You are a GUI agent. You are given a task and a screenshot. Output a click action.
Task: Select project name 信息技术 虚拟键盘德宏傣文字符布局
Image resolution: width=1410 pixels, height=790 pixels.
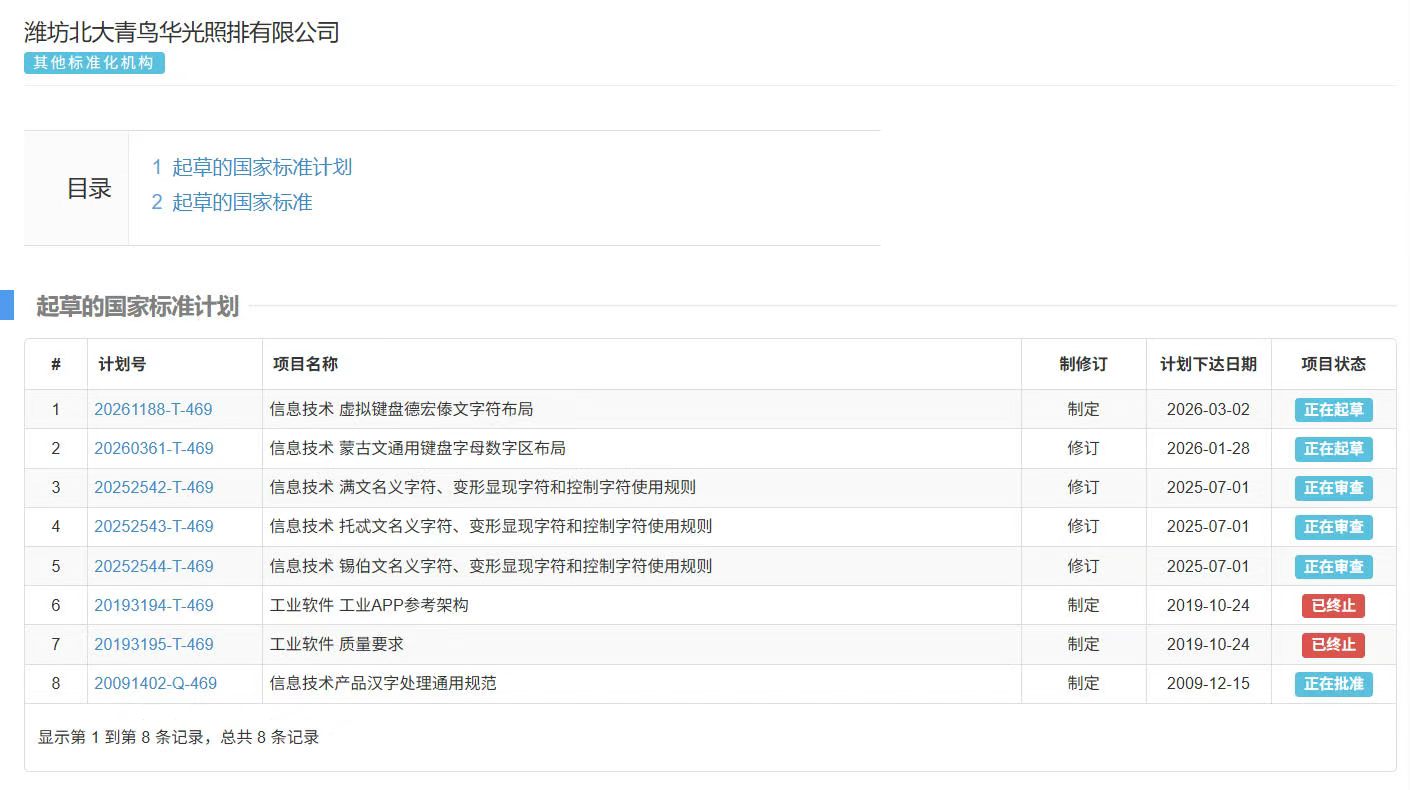point(401,409)
